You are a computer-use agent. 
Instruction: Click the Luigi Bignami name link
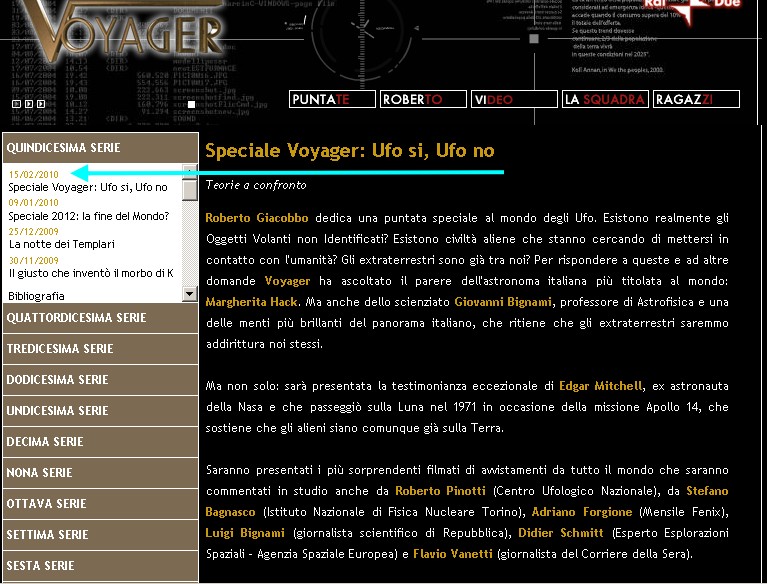point(245,533)
